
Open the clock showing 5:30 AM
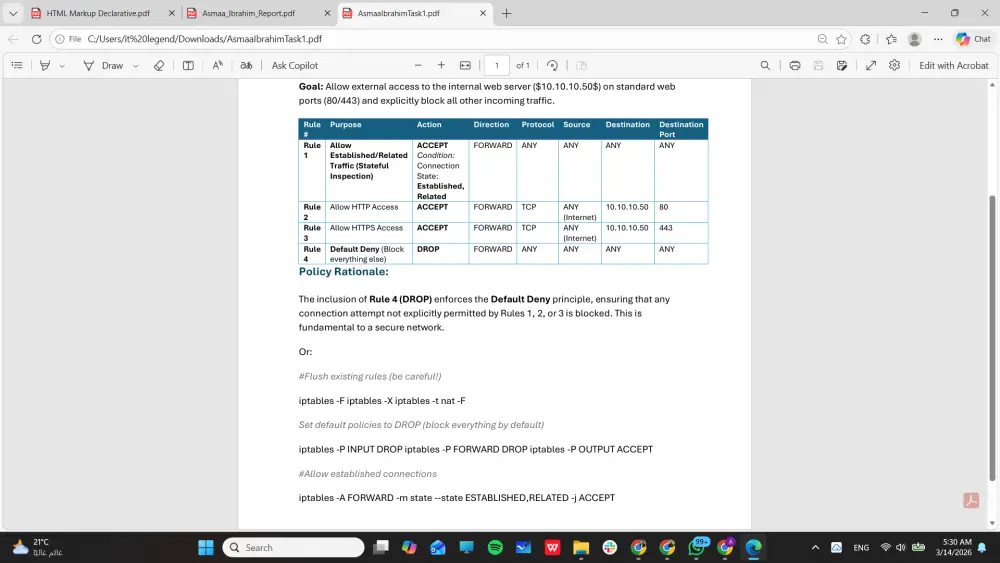click(x=955, y=547)
